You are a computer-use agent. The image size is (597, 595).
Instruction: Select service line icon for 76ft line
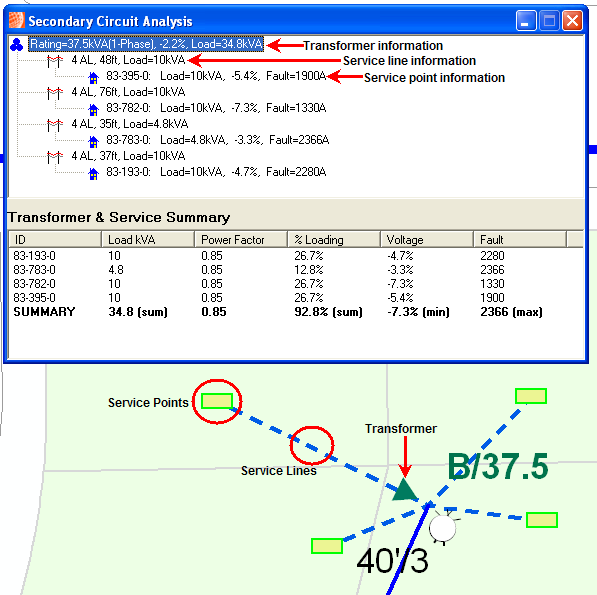pos(54,93)
